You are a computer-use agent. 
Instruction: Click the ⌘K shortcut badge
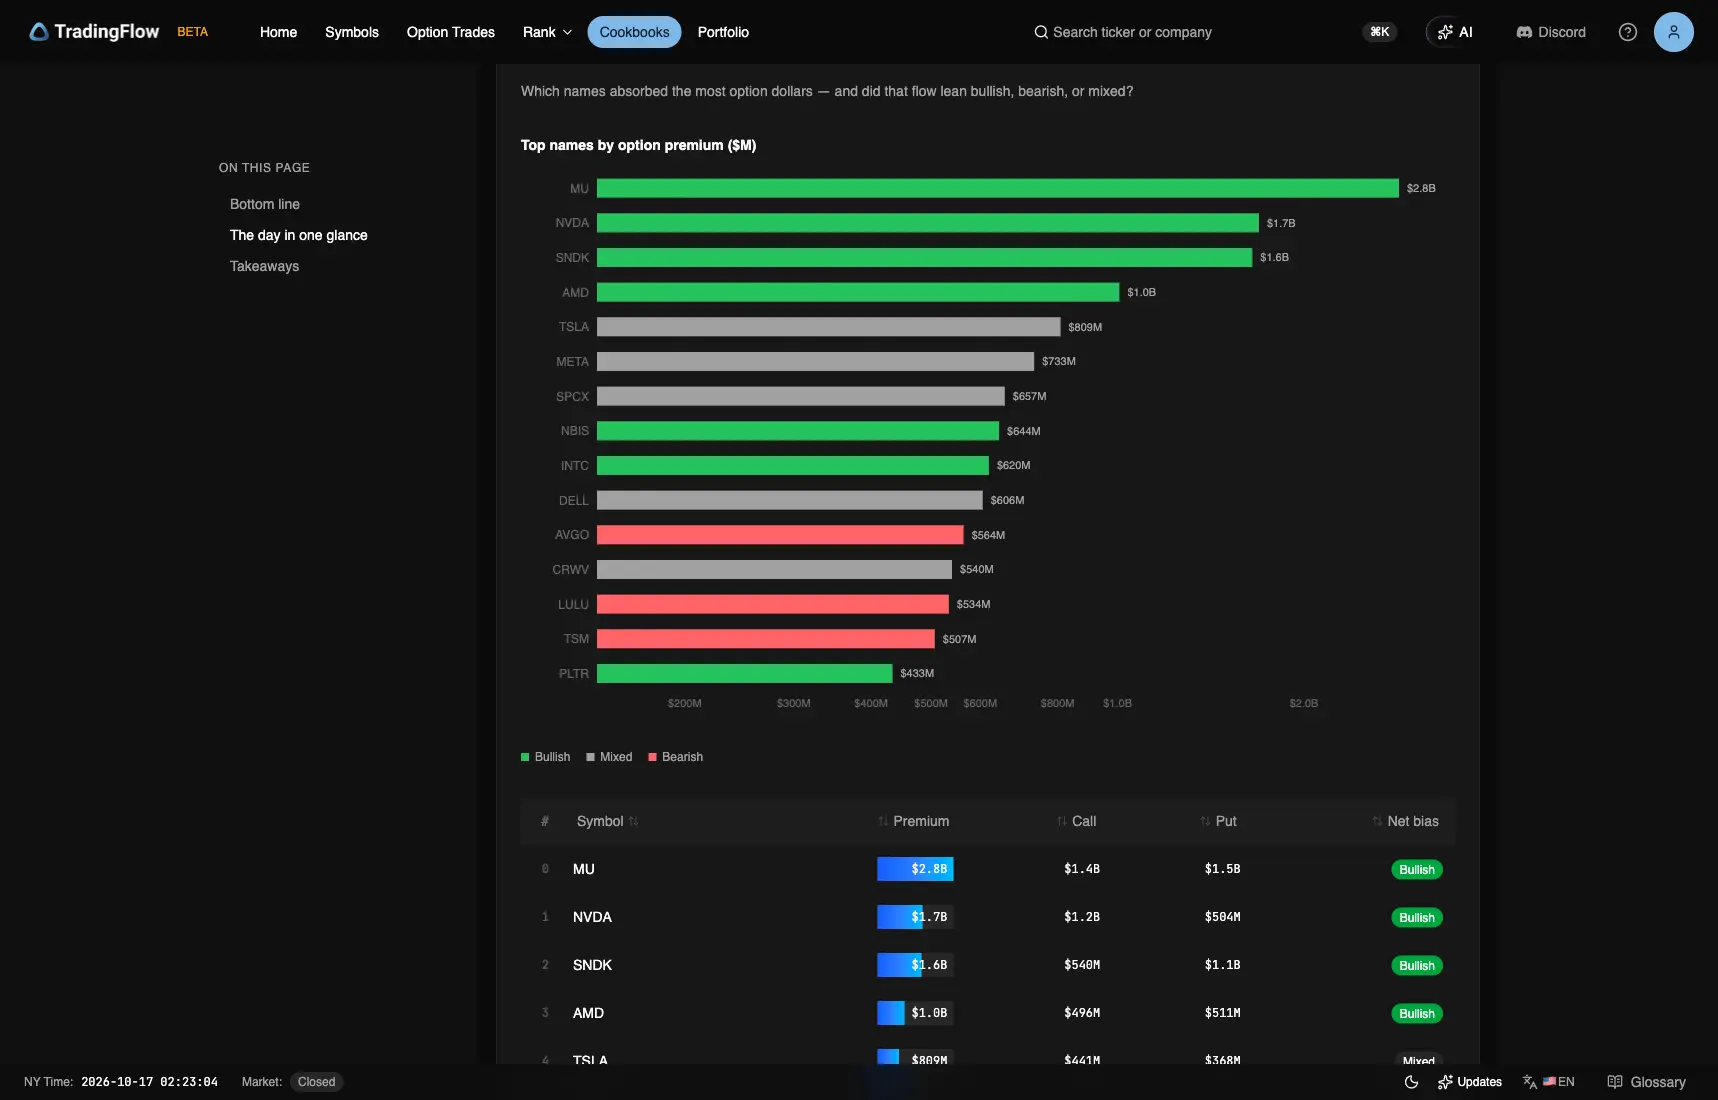point(1380,32)
